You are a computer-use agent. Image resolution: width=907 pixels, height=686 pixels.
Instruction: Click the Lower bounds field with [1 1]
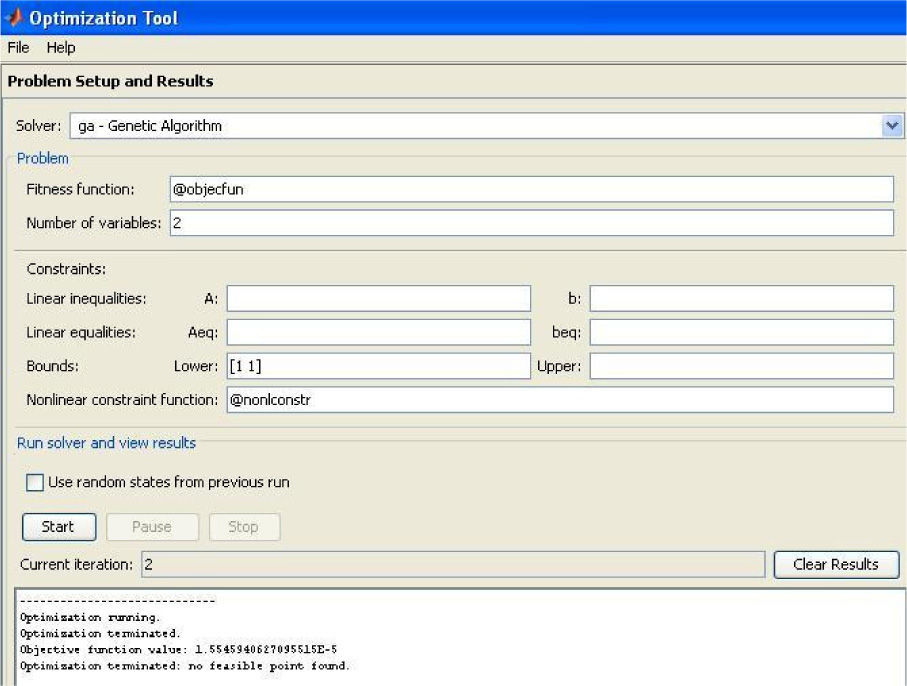(x=378, y=366)
